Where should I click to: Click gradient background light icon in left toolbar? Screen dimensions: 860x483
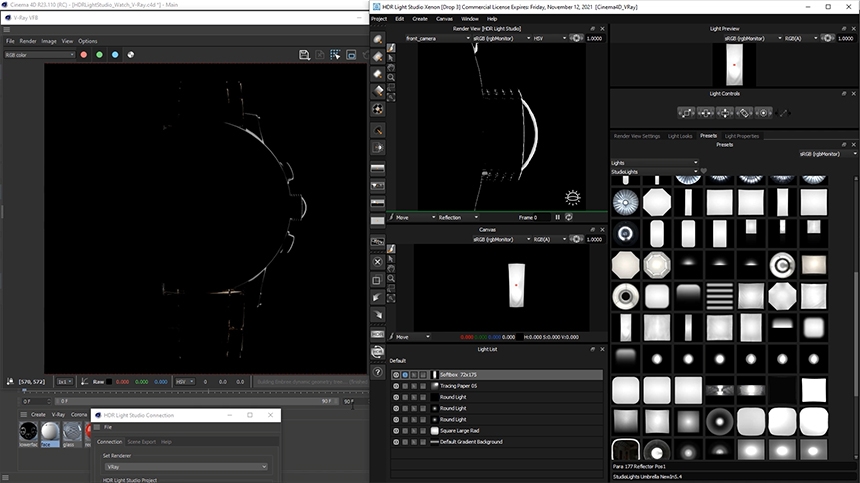click(377, 168)
